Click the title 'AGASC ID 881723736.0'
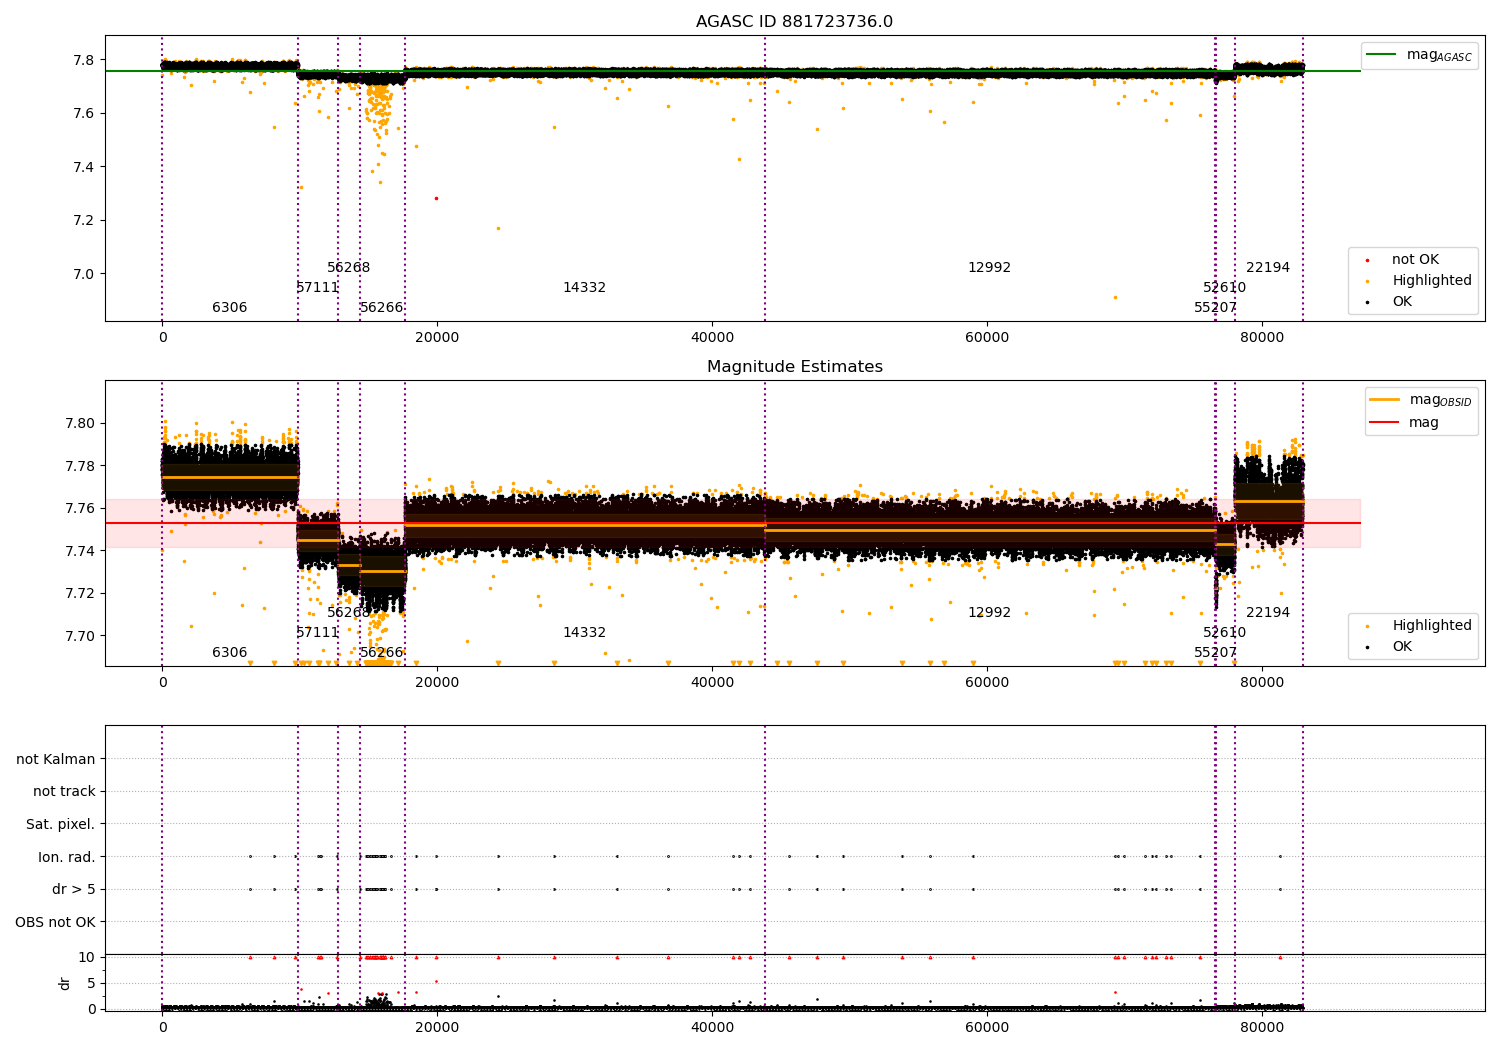 click(795, 22)
